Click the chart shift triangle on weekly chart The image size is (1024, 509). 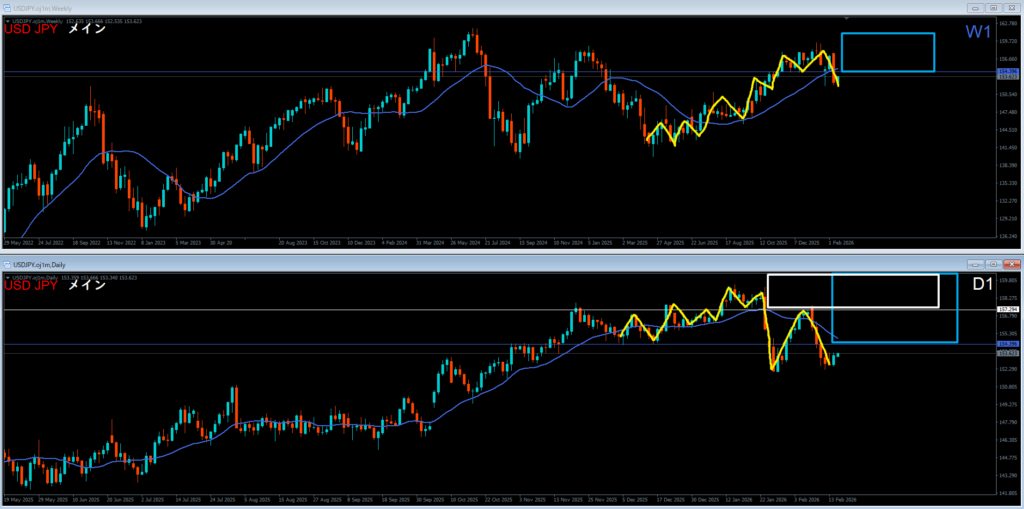coord(848,18)
